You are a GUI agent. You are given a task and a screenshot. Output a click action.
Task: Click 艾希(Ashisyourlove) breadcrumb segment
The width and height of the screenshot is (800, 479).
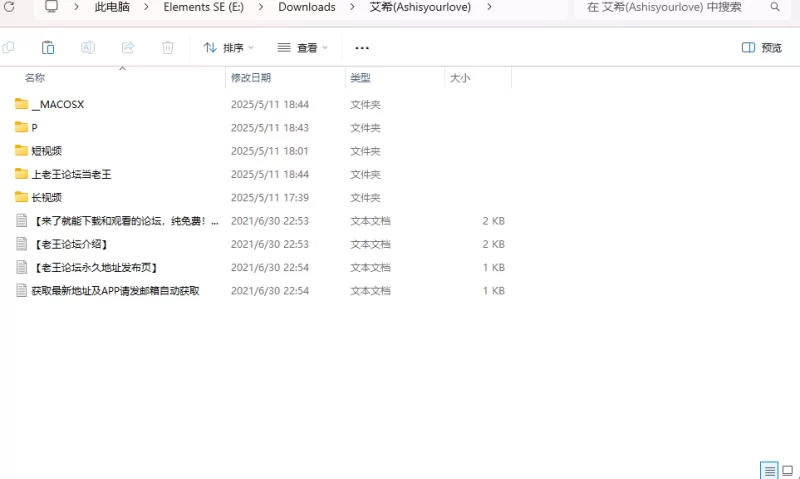click(420, 7)
